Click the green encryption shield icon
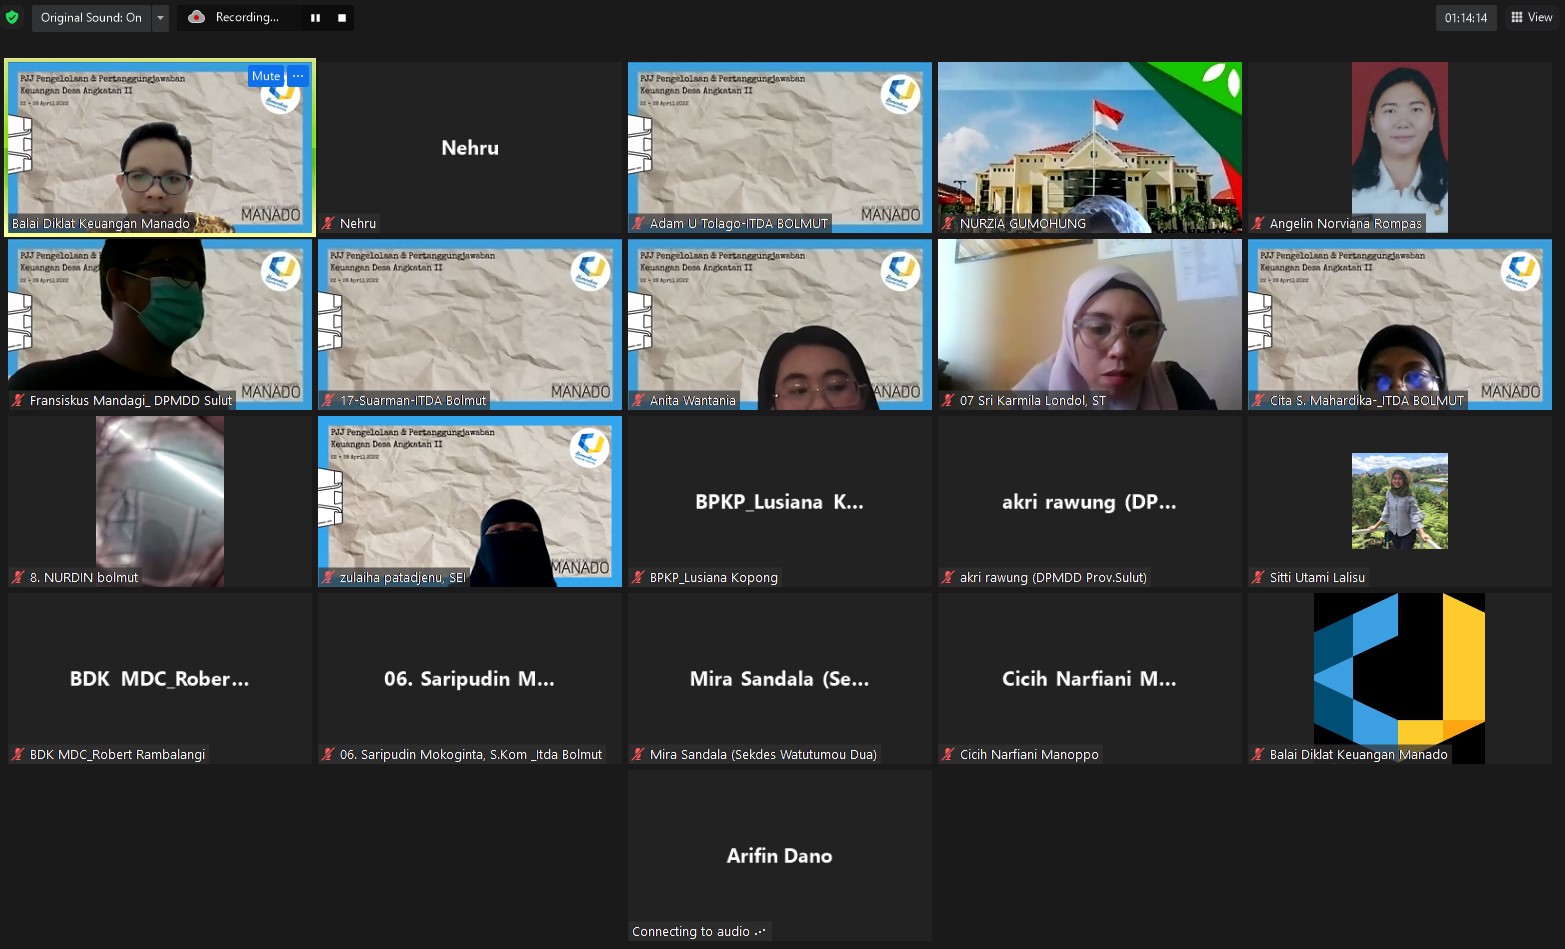The width and height of the screenshot is (1565, 949). [12, 17]
